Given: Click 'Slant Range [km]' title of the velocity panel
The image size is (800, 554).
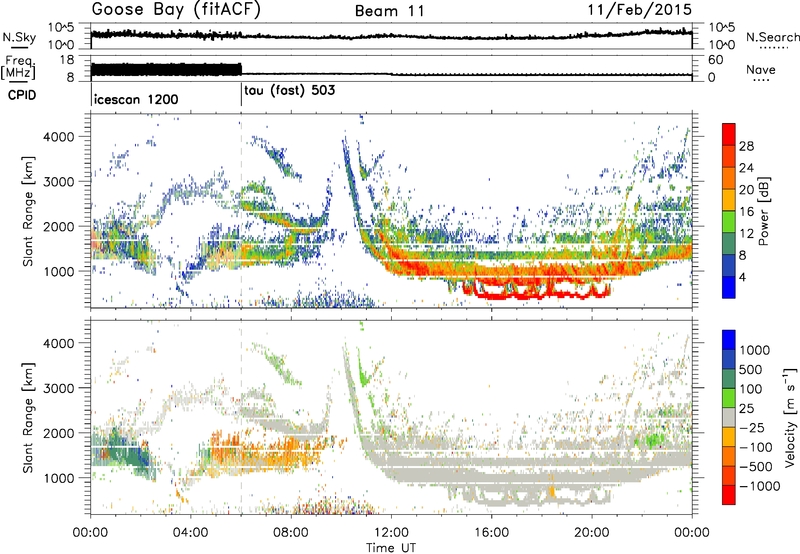Looking at the screenshot, I should 28,417.
